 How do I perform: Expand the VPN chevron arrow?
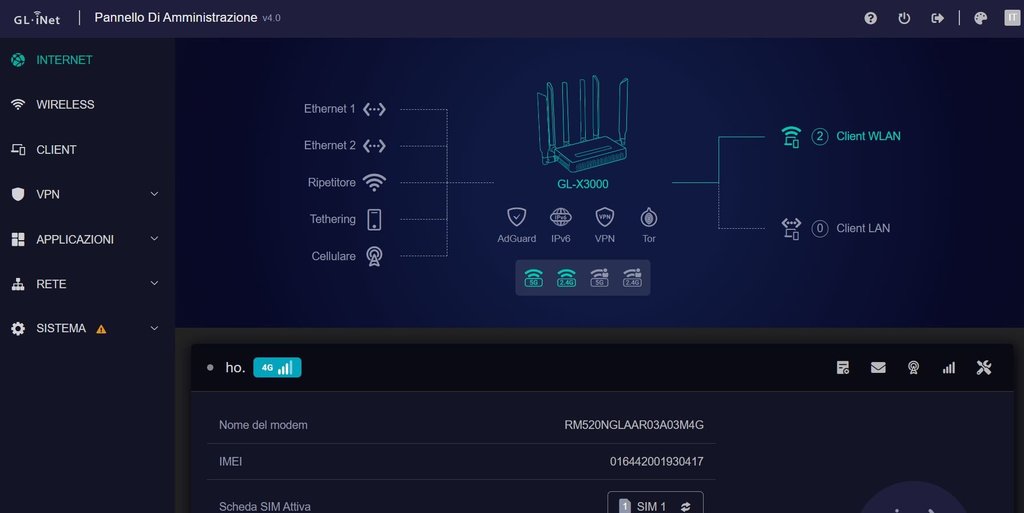(154, 194)
